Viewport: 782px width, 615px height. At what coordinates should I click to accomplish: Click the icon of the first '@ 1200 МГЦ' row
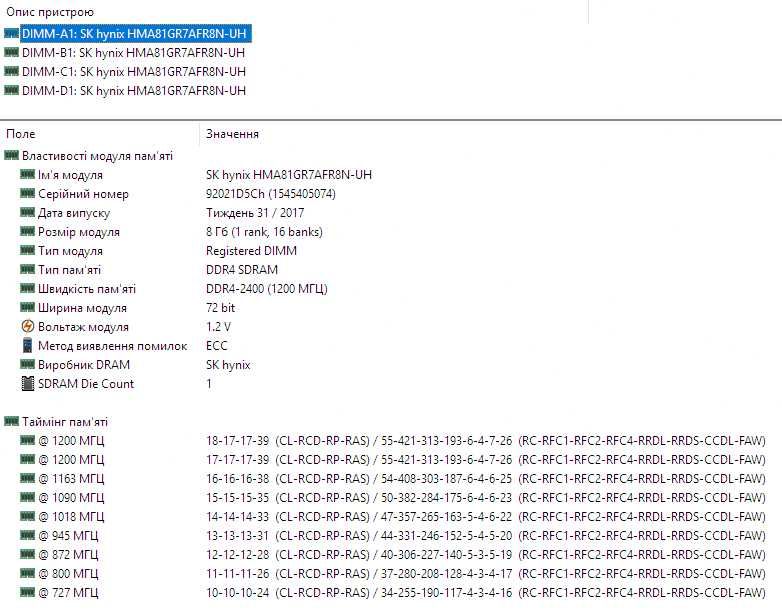coord(27,440)
